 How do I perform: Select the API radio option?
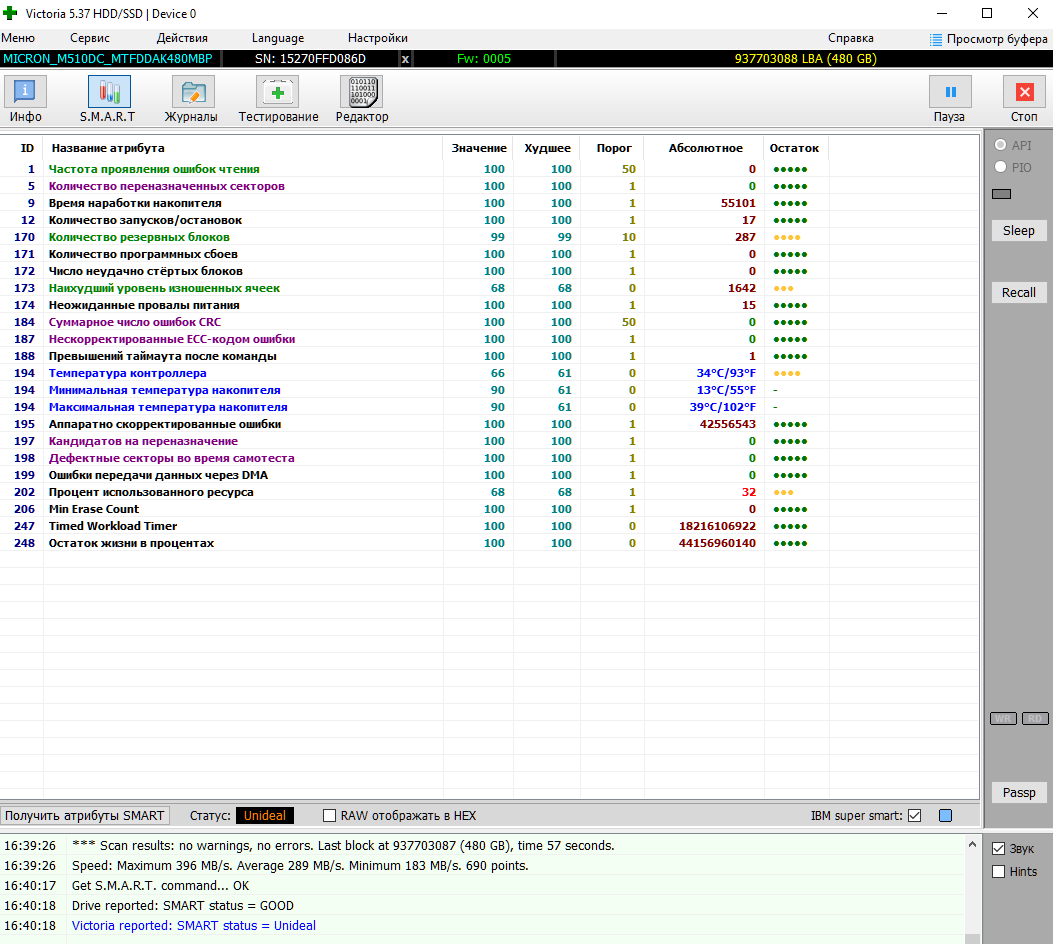click(1001, 145)
